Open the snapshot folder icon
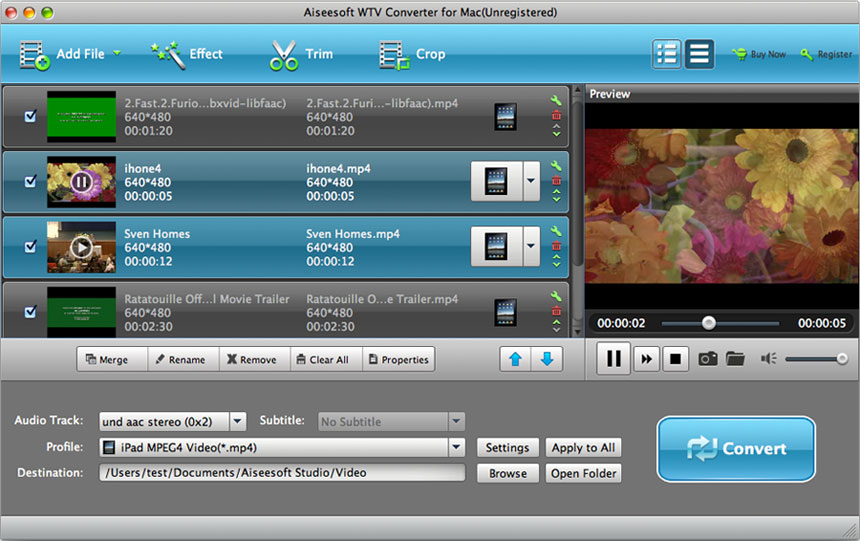This screenshot has width=860, height=541. (735, 359)
